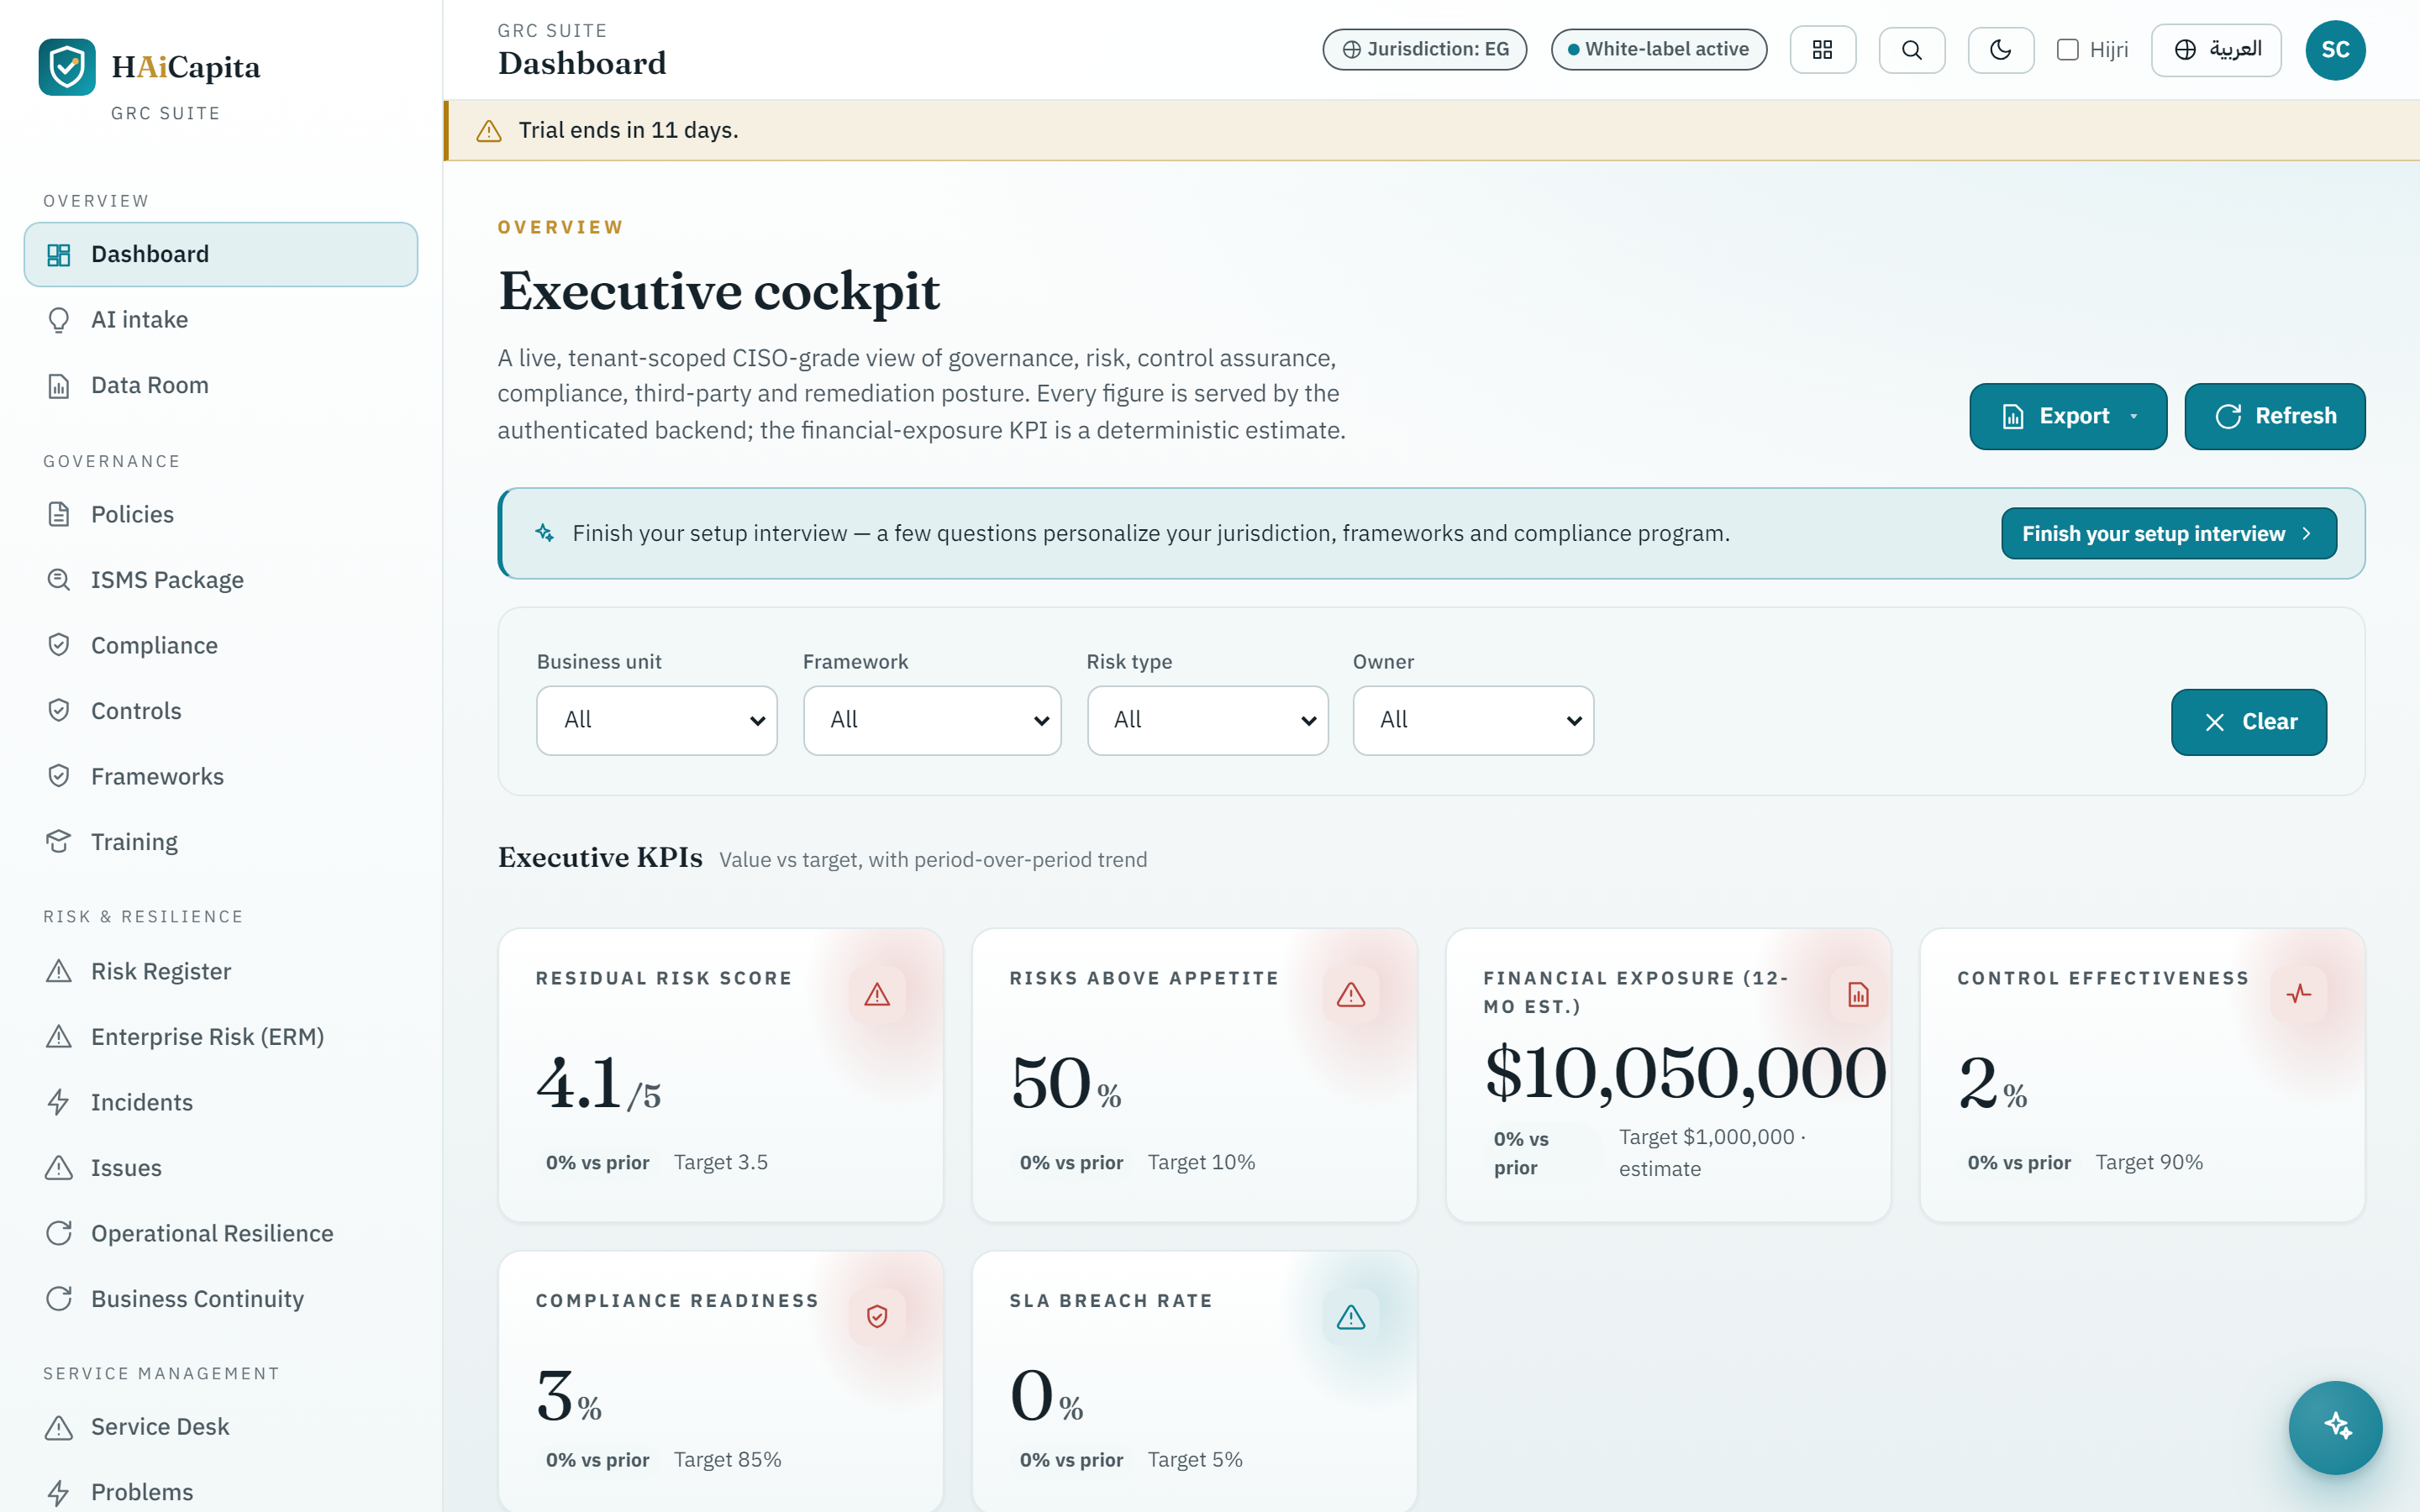This screenshot has width=2420, height=1512.
Task: Enable the Hijri calendar checkbox
Action: click(x=2067, y=50)
